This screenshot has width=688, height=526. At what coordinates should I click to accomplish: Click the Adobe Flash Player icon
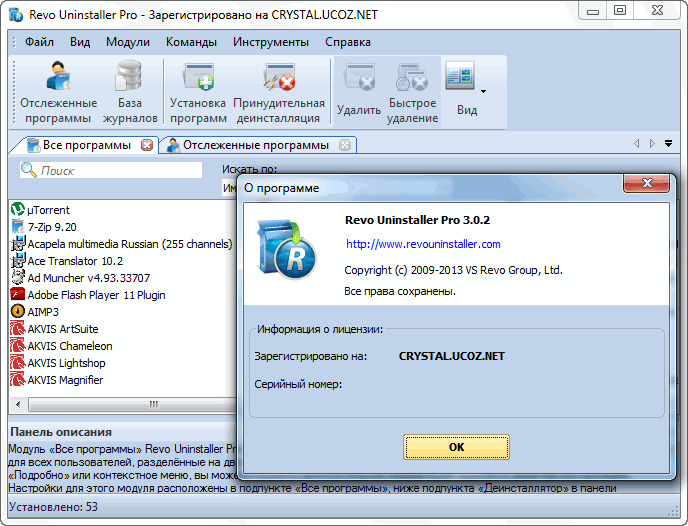coord(18,294)
